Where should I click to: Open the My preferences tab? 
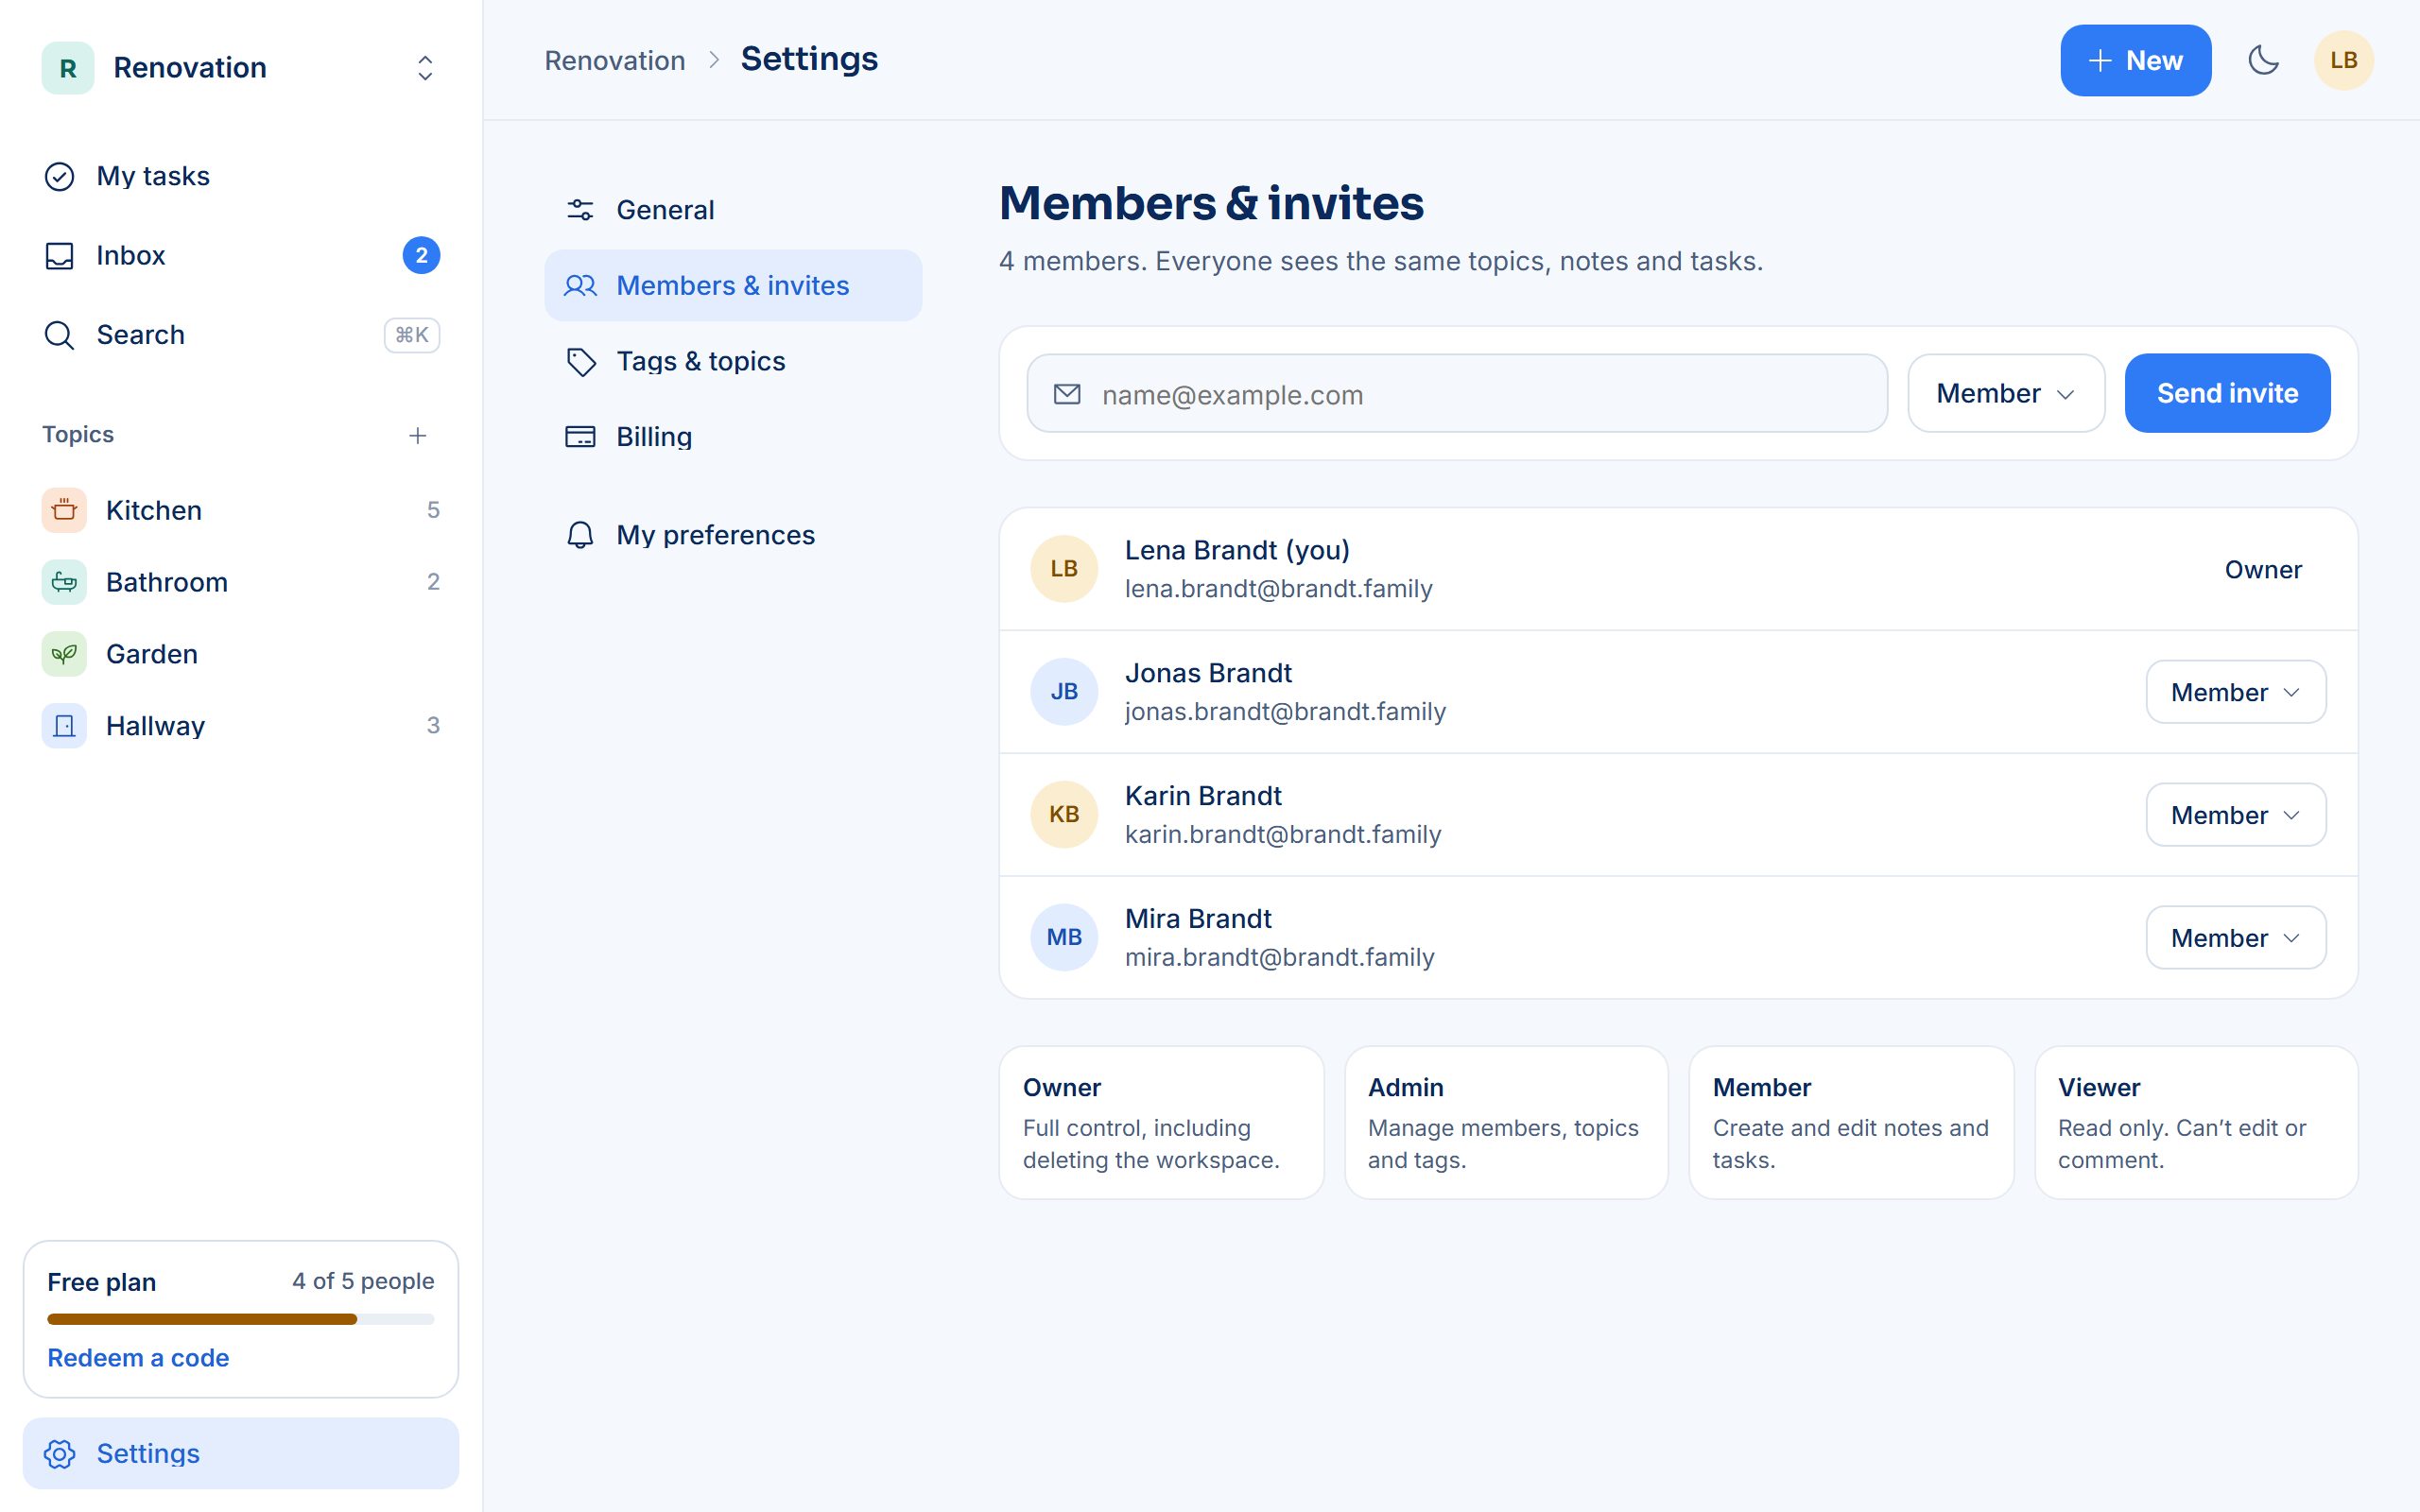(x=733, y=535)
